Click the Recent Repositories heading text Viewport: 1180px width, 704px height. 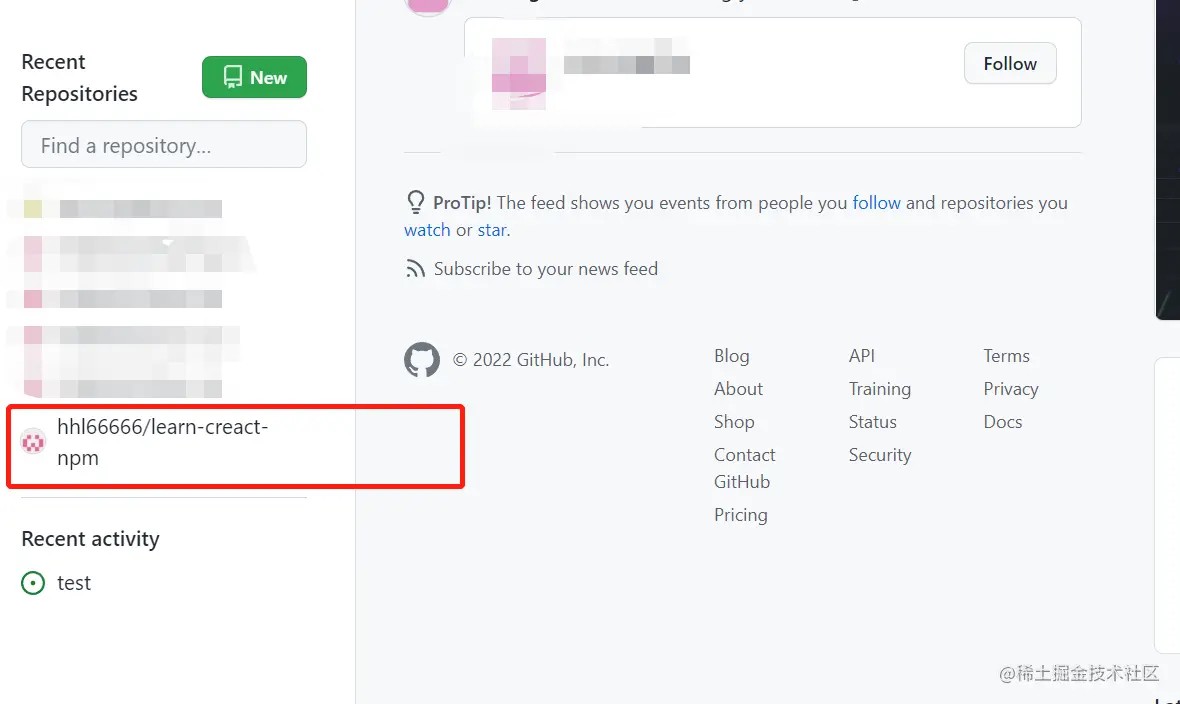79,78
